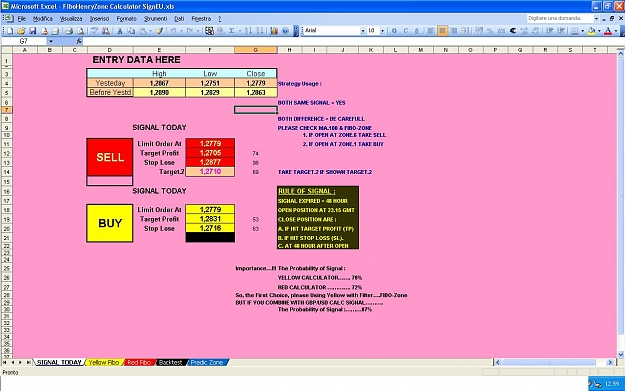Viewport: 625px width, 391px height.
Task: Create a new workbook
Action: [x=10, y=31]
